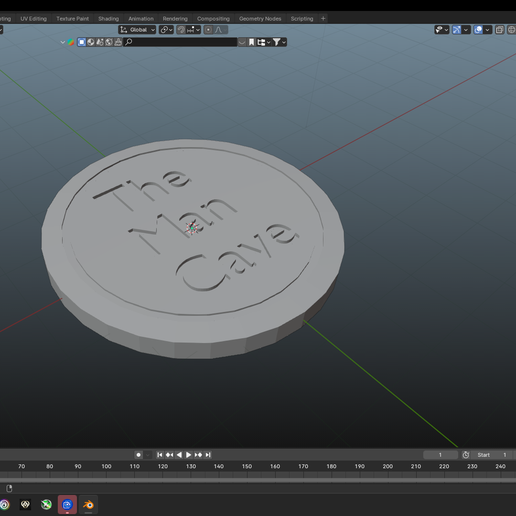Viewport: 516px width, 516px height.
Task: Open Global transform orientation dropdown
Action: coord(137,30)
